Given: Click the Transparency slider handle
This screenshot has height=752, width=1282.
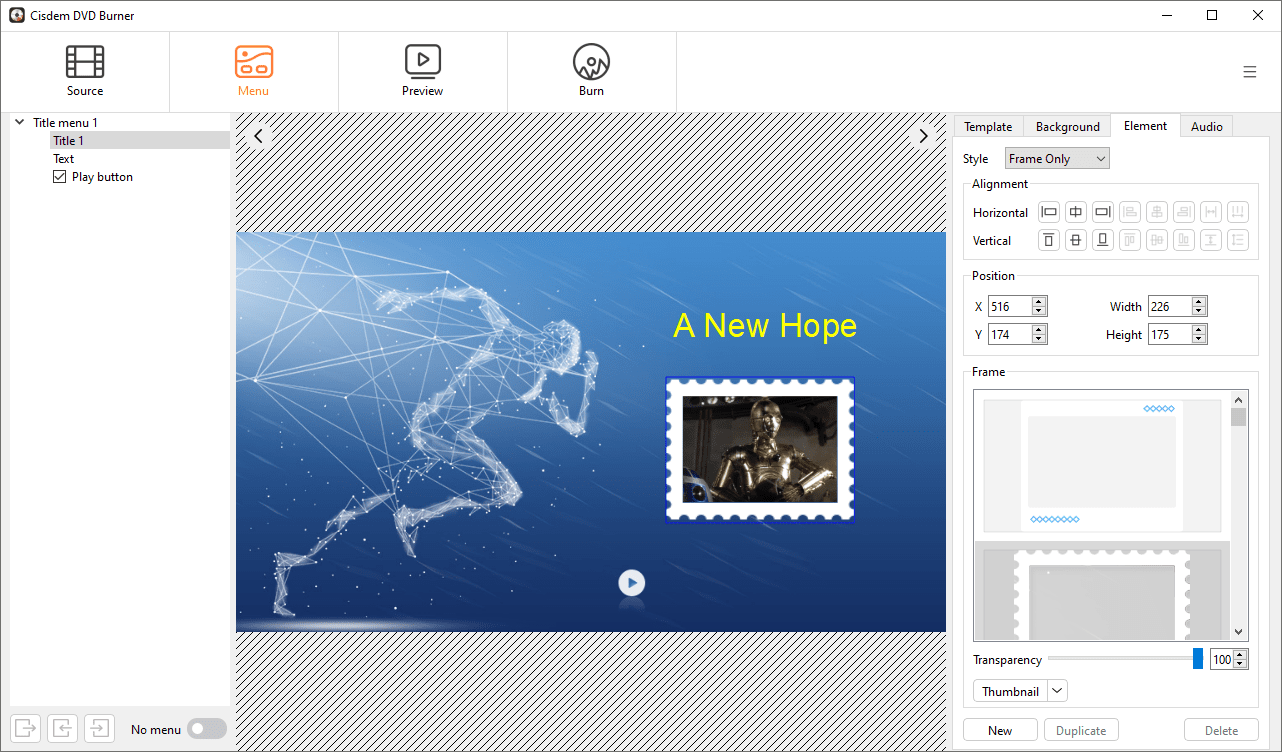Looking at the screenshot, I should [x=1198, y=659].
